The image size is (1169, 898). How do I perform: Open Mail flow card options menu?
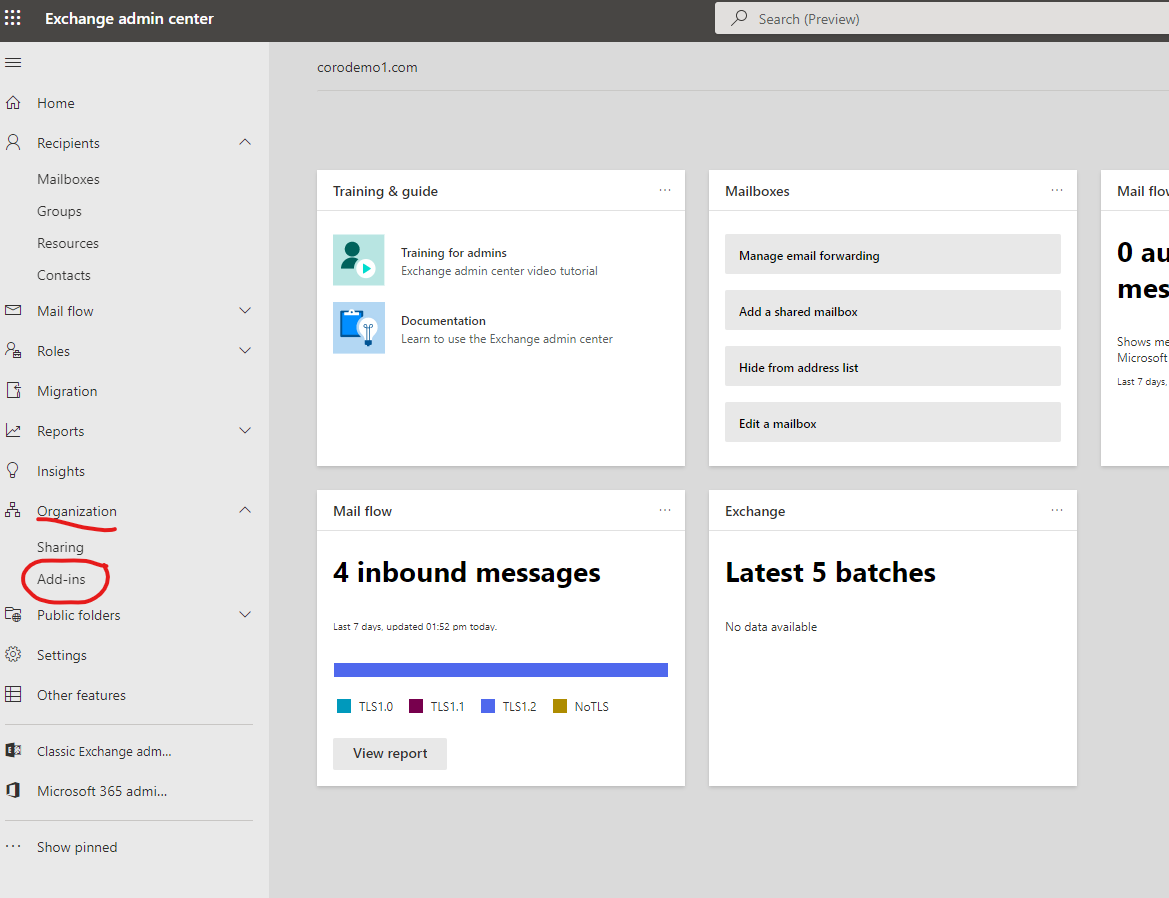[x=665, y=510]
